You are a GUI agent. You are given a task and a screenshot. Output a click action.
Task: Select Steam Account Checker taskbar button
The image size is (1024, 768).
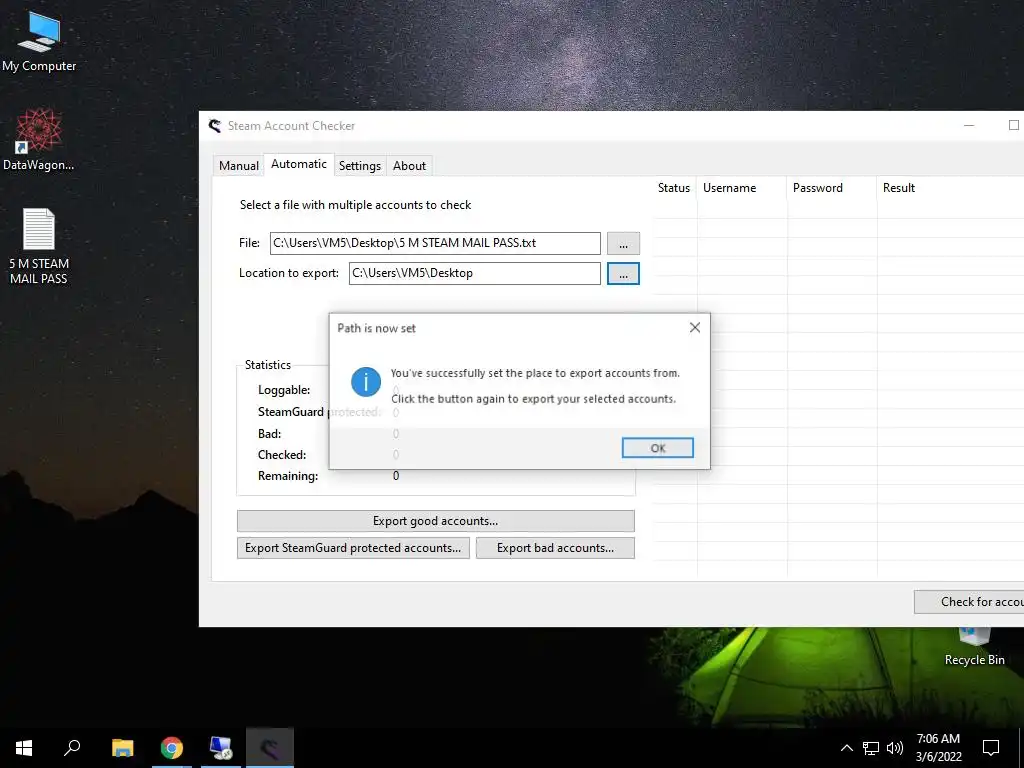270,748
